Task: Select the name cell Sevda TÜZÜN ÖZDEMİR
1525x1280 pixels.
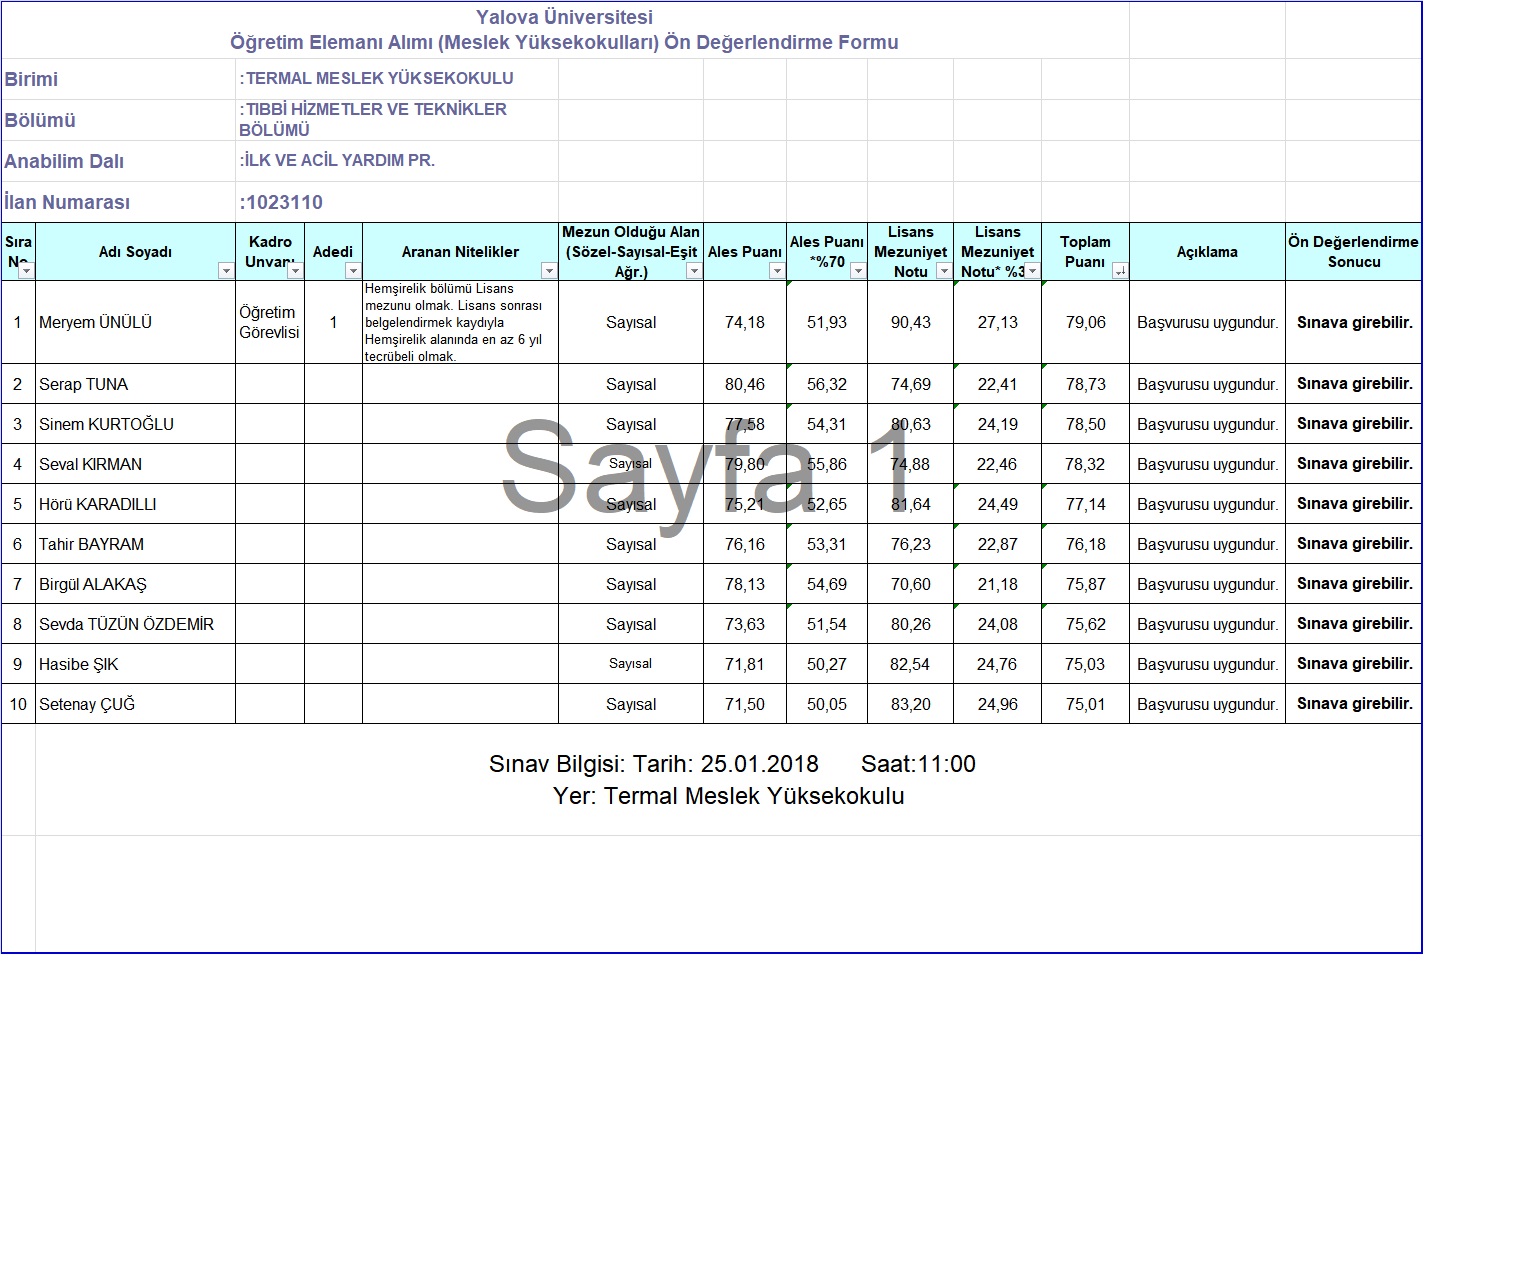Action: [135, 624]
